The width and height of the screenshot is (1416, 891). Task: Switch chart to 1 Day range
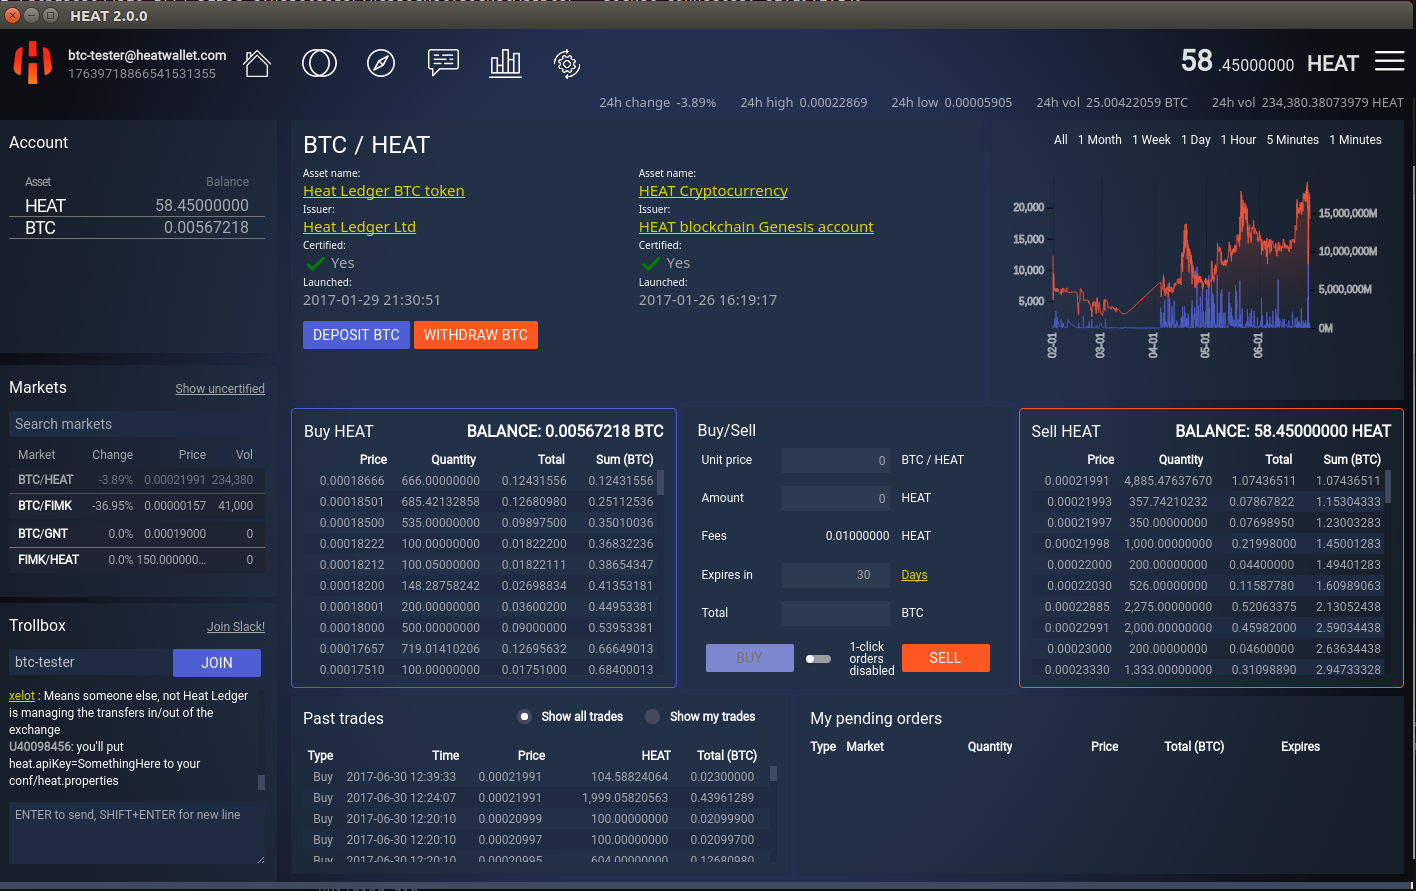pos(1195,140)
